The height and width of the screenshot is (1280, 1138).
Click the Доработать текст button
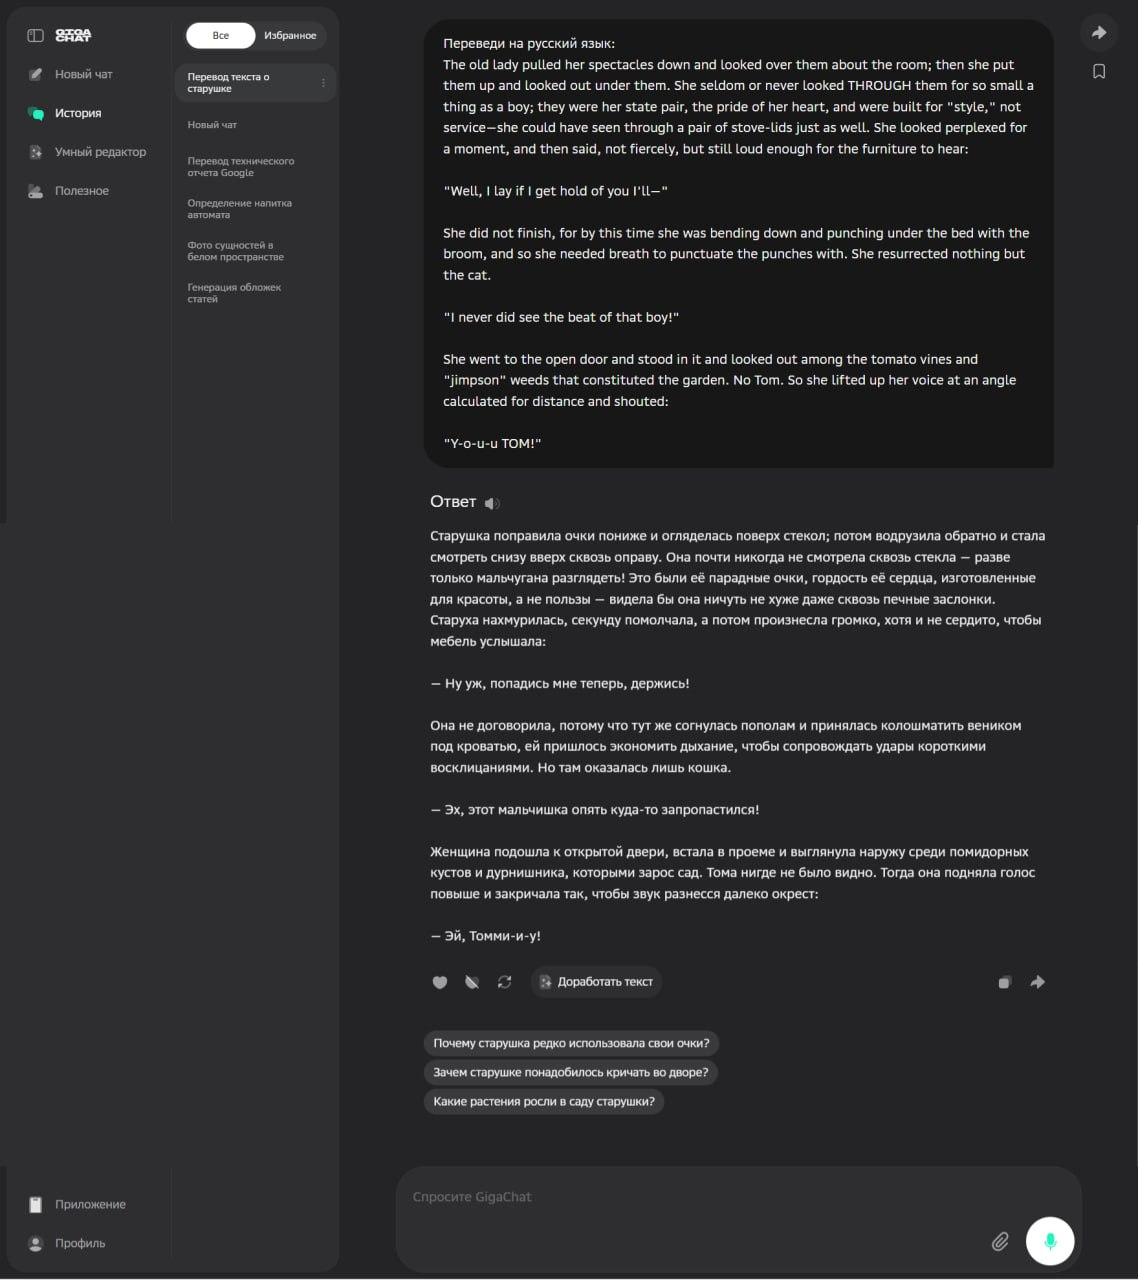click(x=596, y=982)
